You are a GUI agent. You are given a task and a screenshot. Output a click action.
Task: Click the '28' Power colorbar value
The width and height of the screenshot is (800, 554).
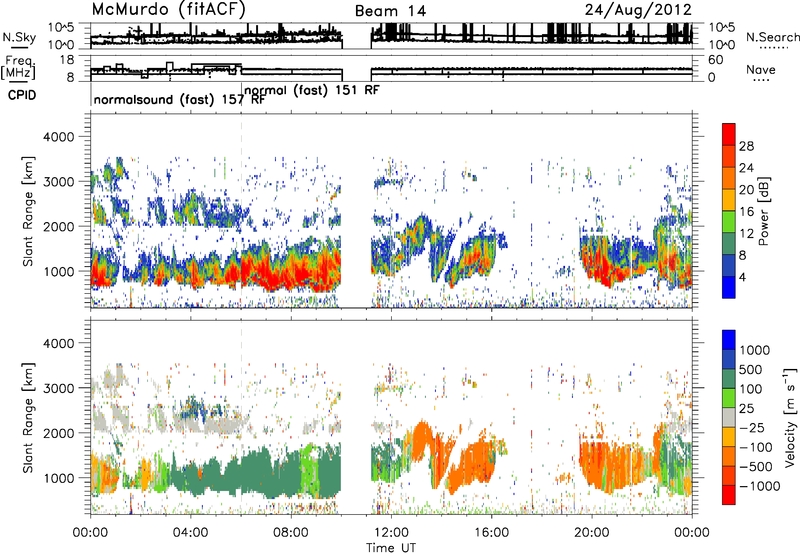(746, 146)
